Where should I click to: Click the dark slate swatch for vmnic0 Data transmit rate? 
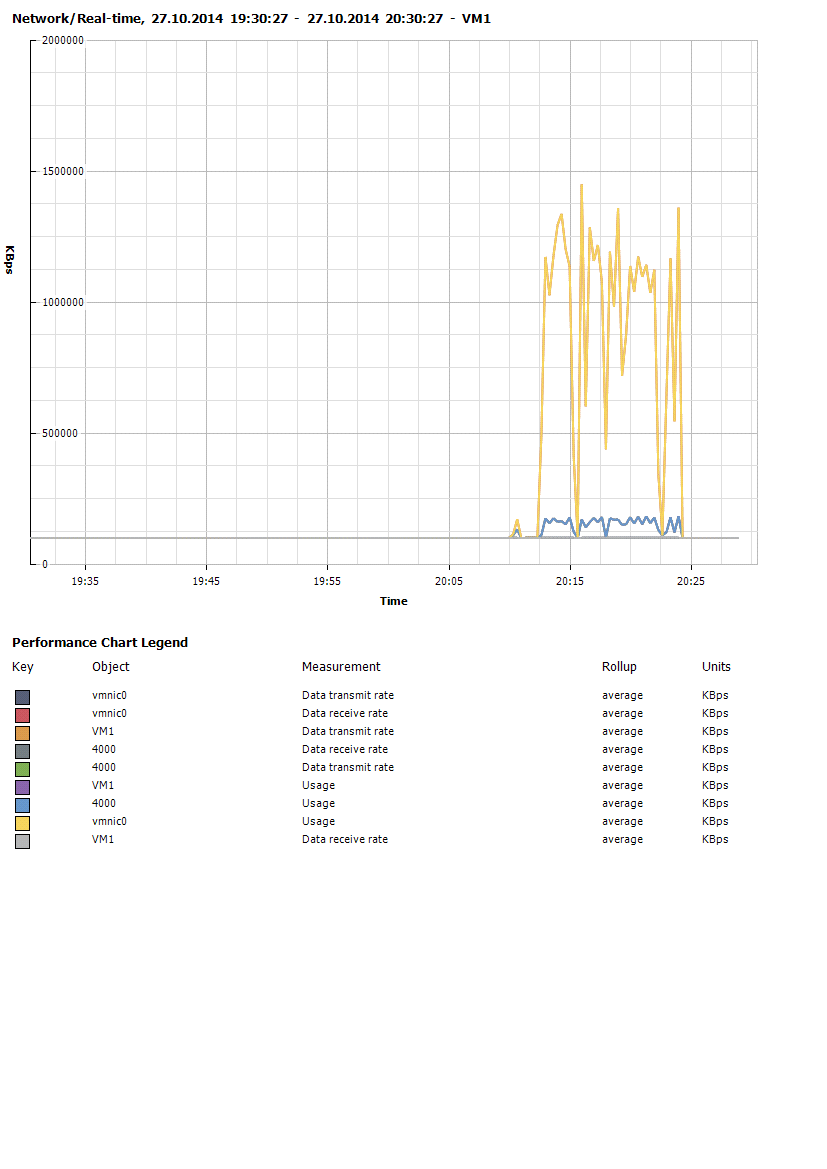tap(22, 697)
